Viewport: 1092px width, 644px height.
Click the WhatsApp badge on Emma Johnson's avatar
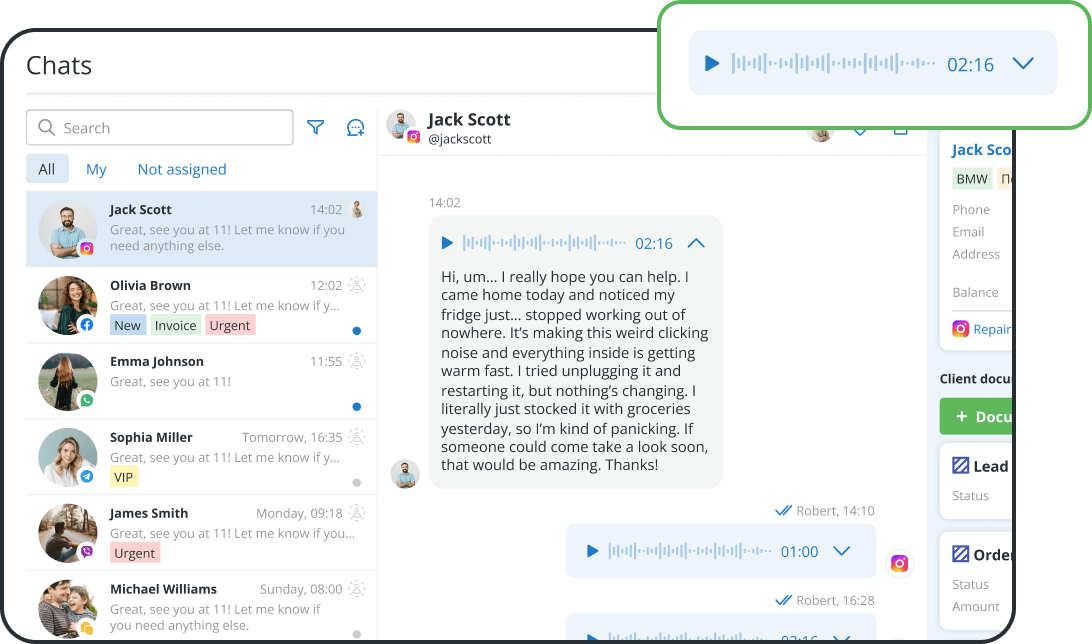point(86,398)
